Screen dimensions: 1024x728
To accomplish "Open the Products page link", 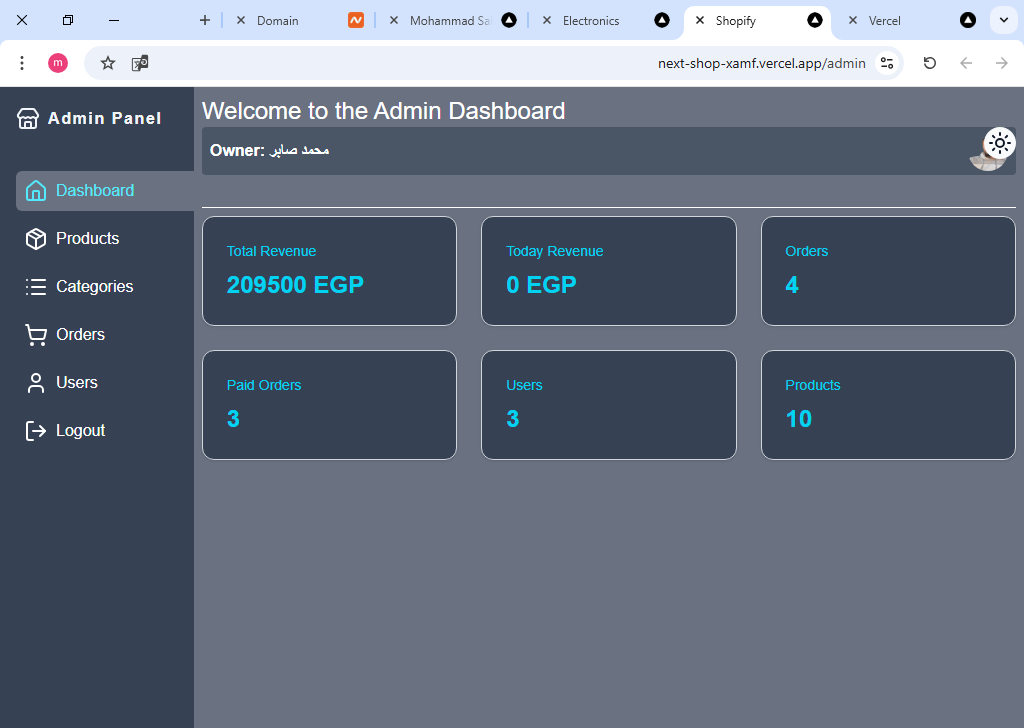I will coord(87,239).
